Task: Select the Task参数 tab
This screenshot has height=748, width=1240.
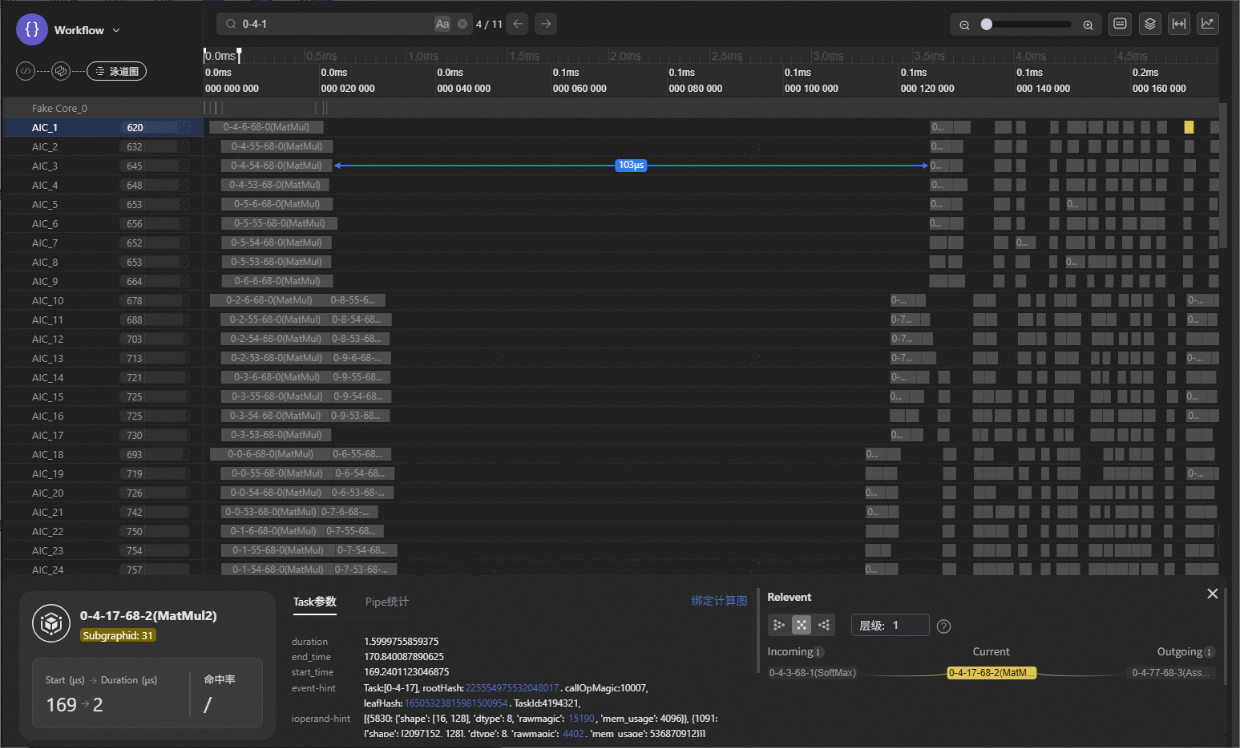Action: (x=314, y=601)
